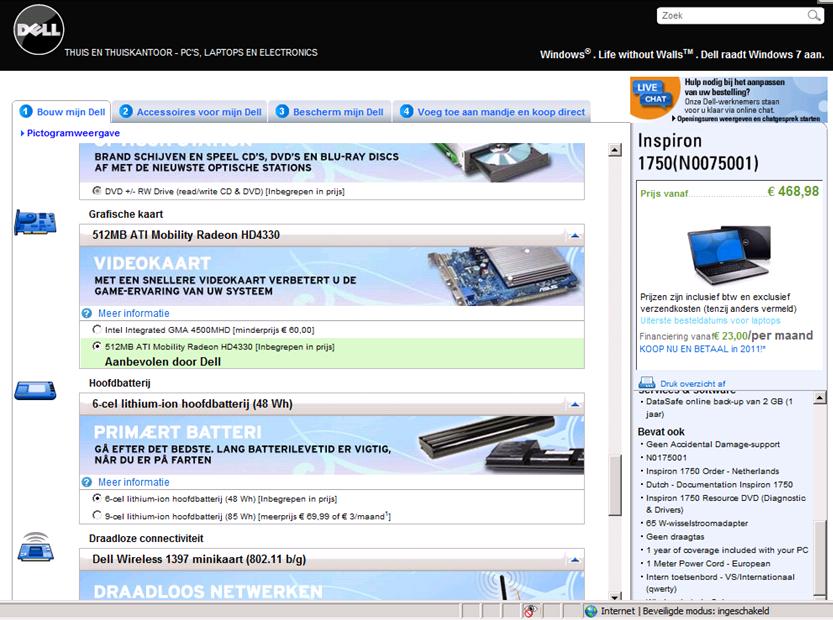Screen dimensions: 833x620
Task: Choose the 9-cel lithium-ion battery (85 Wh)
Action: pos(97,516)
